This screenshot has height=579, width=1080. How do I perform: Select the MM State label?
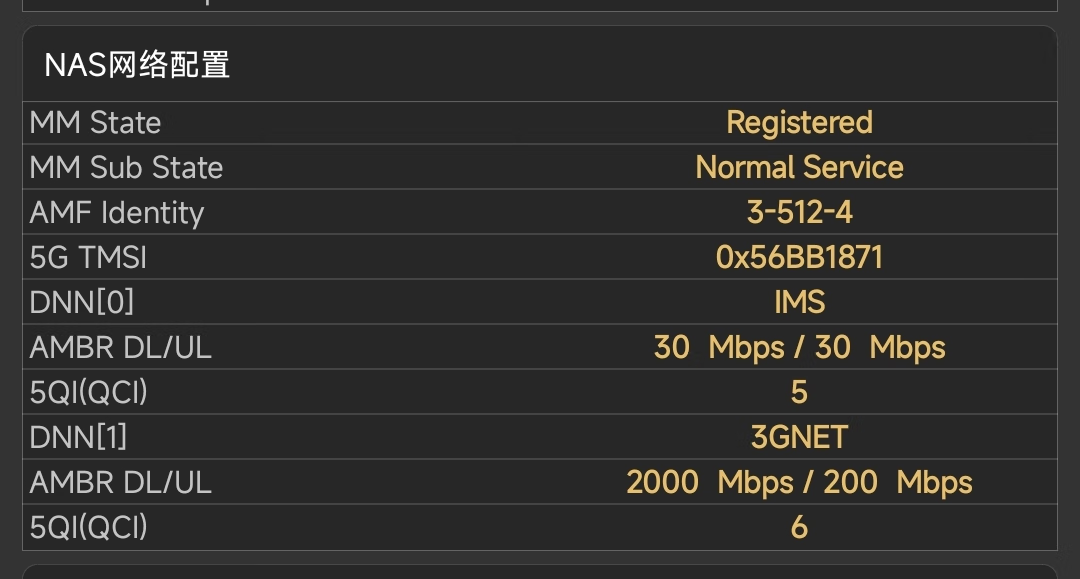pos(96,123)
